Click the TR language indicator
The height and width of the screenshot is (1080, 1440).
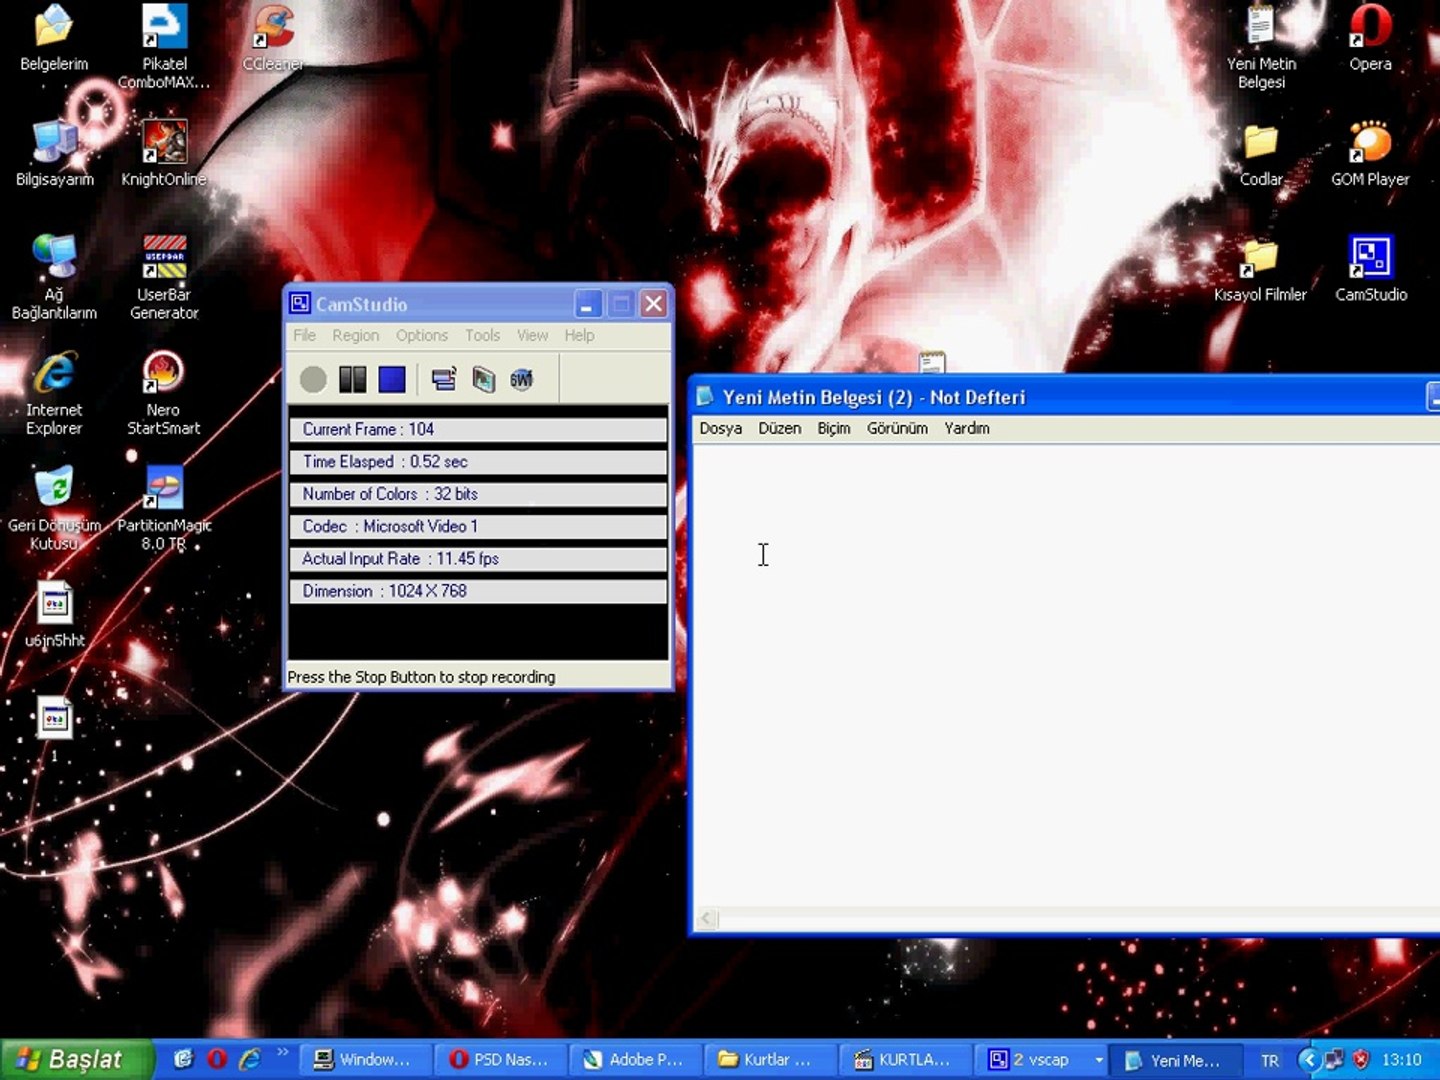(x=1270, y=1060)
